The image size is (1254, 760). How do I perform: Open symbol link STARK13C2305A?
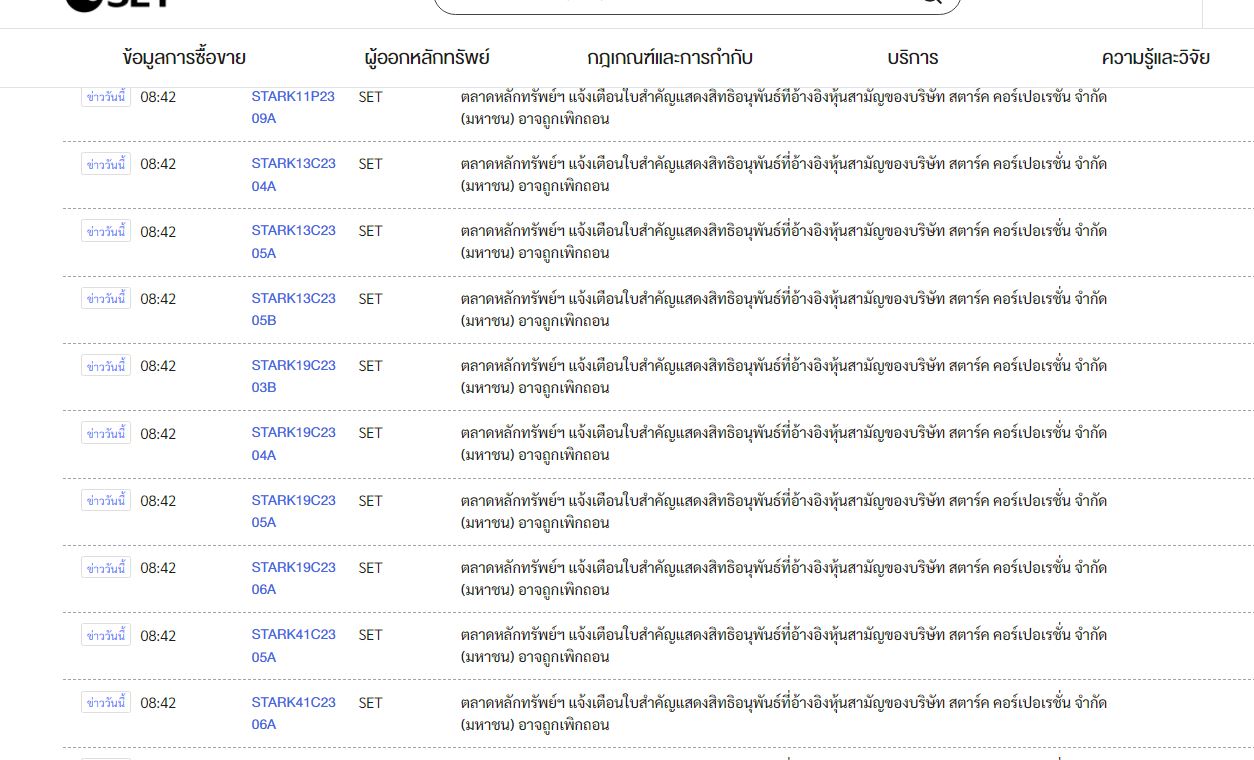tap(293, 241)
